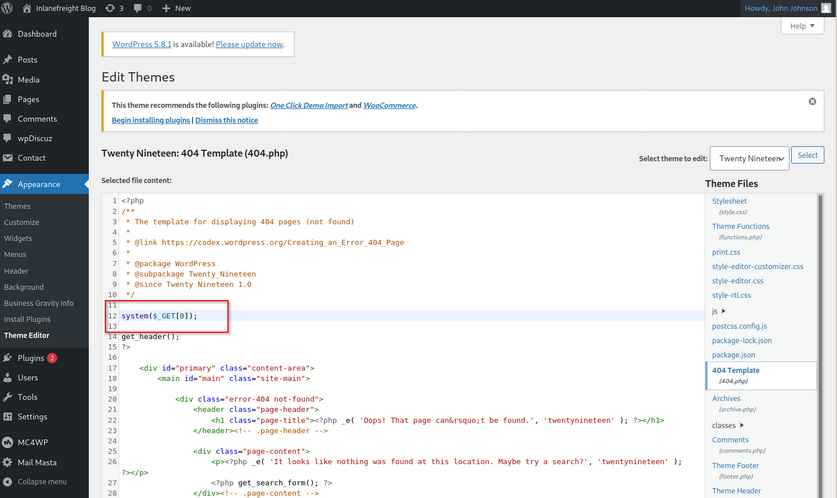Open the Settings menu
This screenshot has width=837, height=498.
(x=32, y=417)
